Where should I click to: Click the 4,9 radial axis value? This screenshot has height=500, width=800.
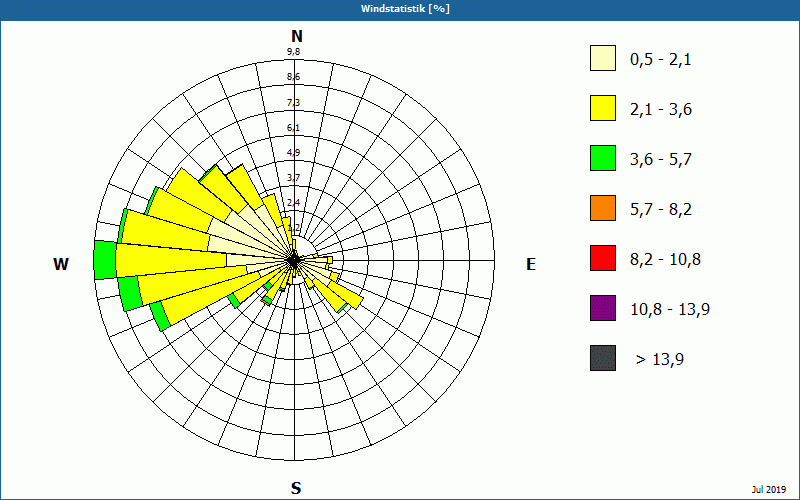[293, 153]
